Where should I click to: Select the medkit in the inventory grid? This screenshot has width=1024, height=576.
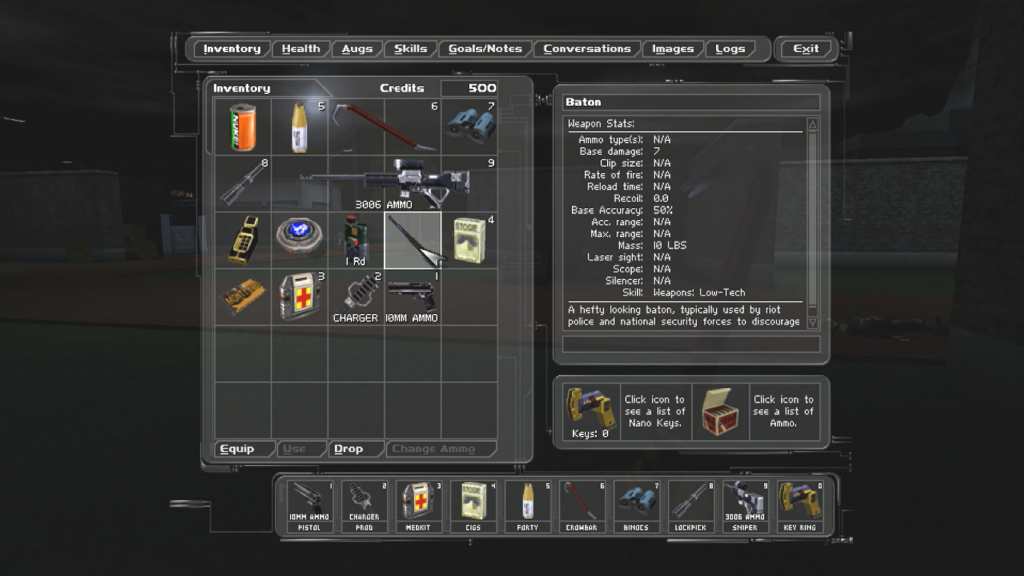299,296
